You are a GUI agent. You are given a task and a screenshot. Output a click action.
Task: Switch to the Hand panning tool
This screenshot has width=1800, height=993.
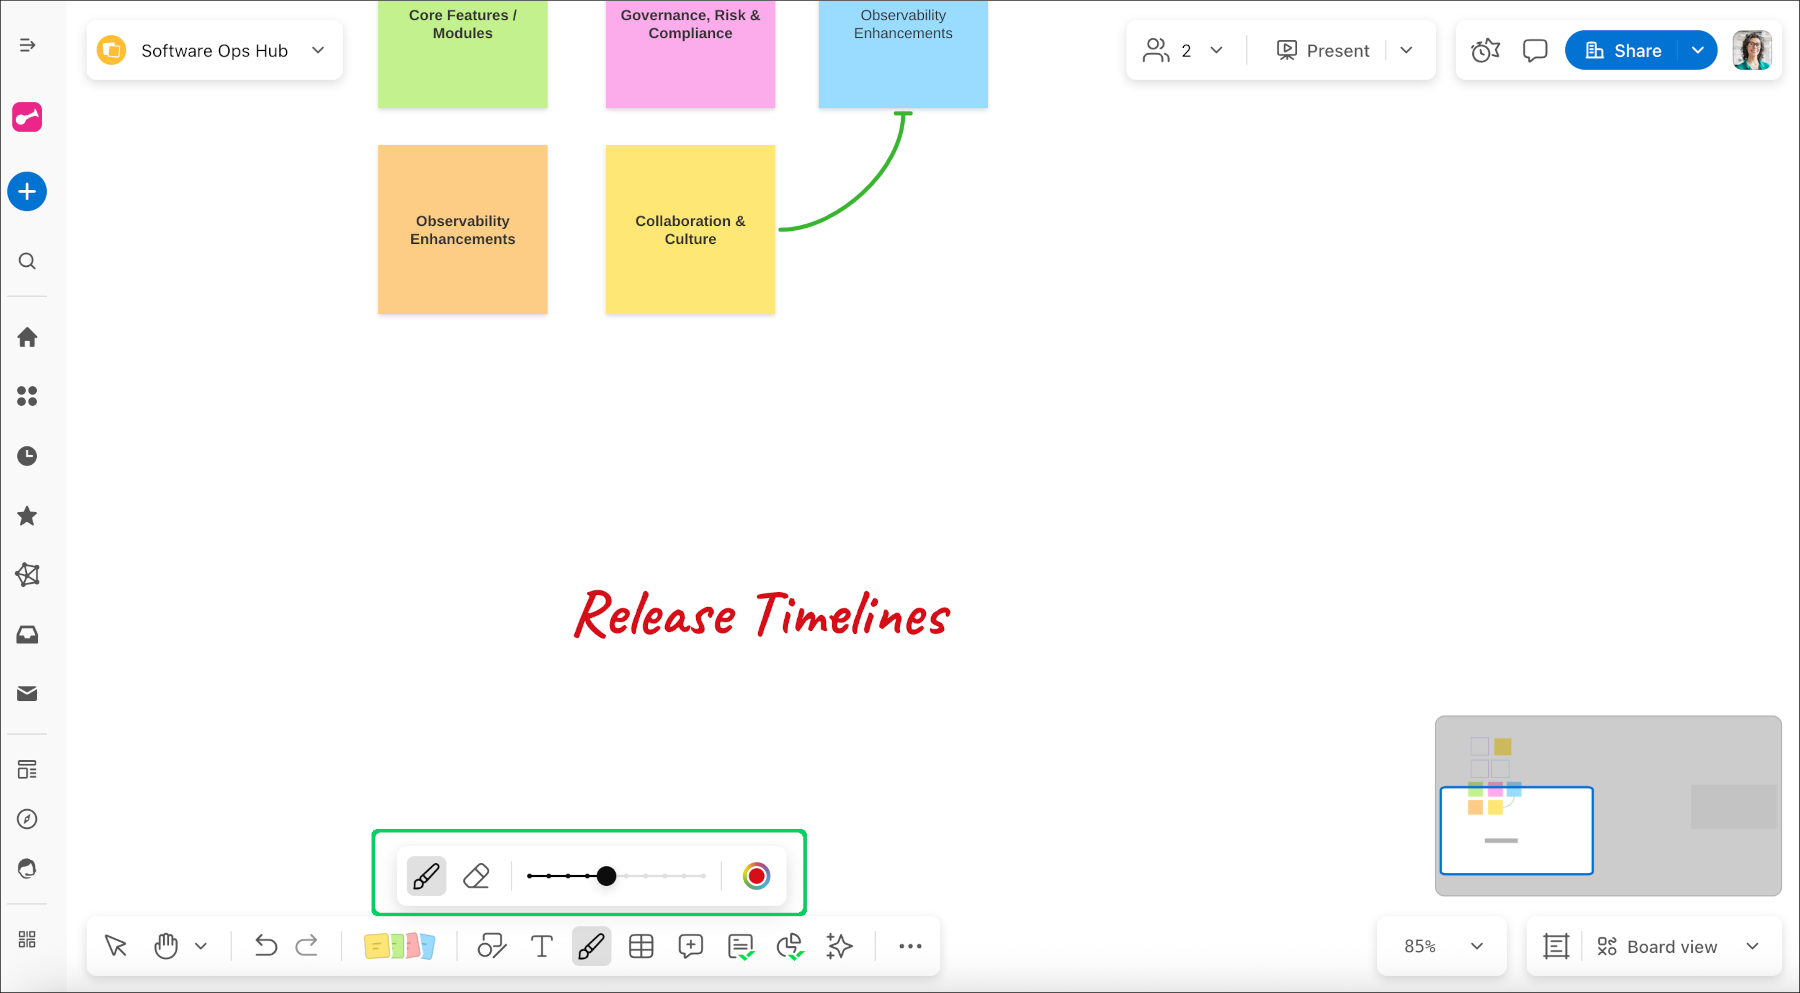pyautogui.click(x=165, y=945)
